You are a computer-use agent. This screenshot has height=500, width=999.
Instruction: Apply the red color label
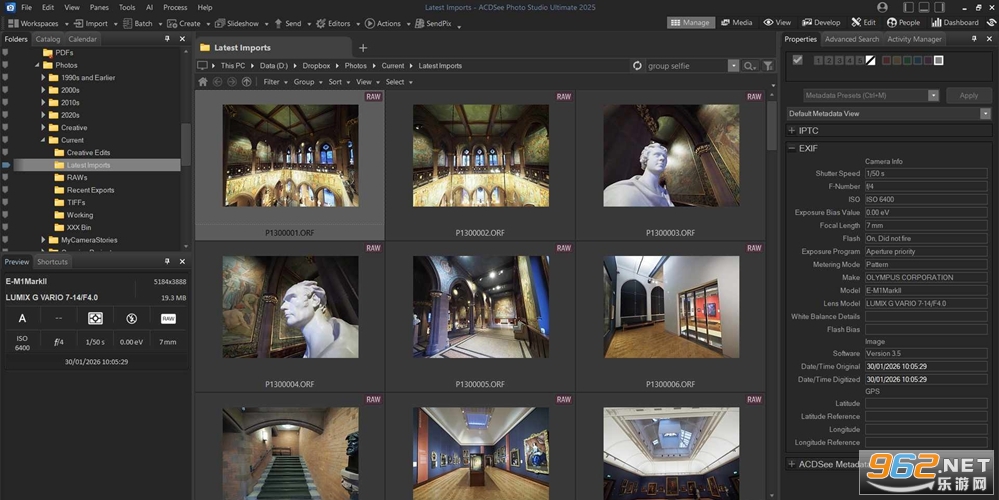coord(884,61)
